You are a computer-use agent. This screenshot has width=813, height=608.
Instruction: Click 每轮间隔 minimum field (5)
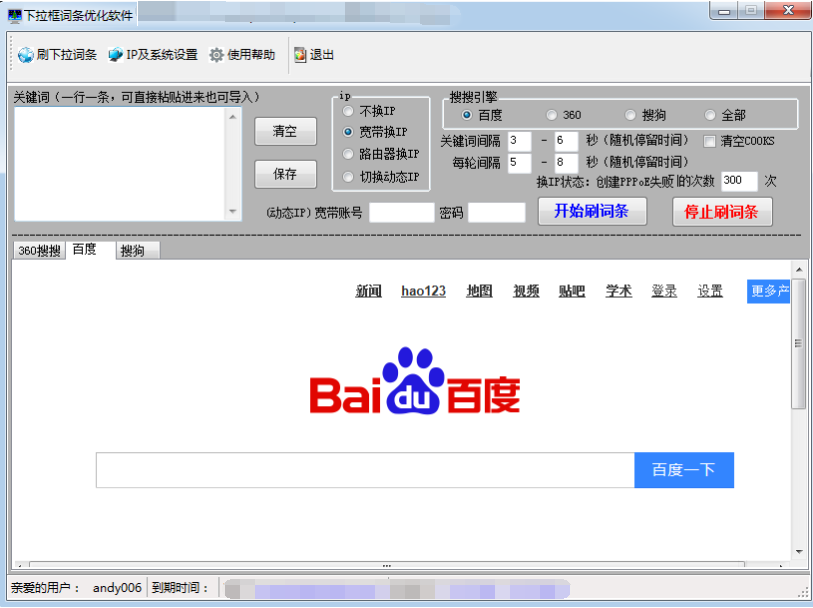519,163
